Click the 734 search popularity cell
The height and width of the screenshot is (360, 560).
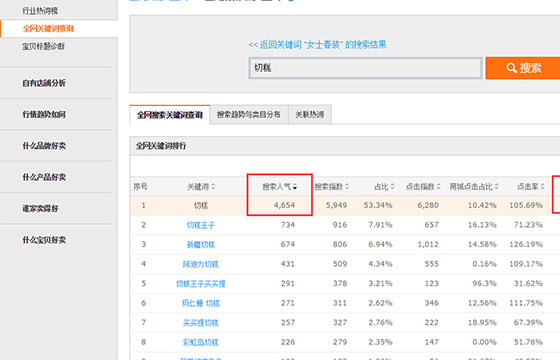coord(288,225)
